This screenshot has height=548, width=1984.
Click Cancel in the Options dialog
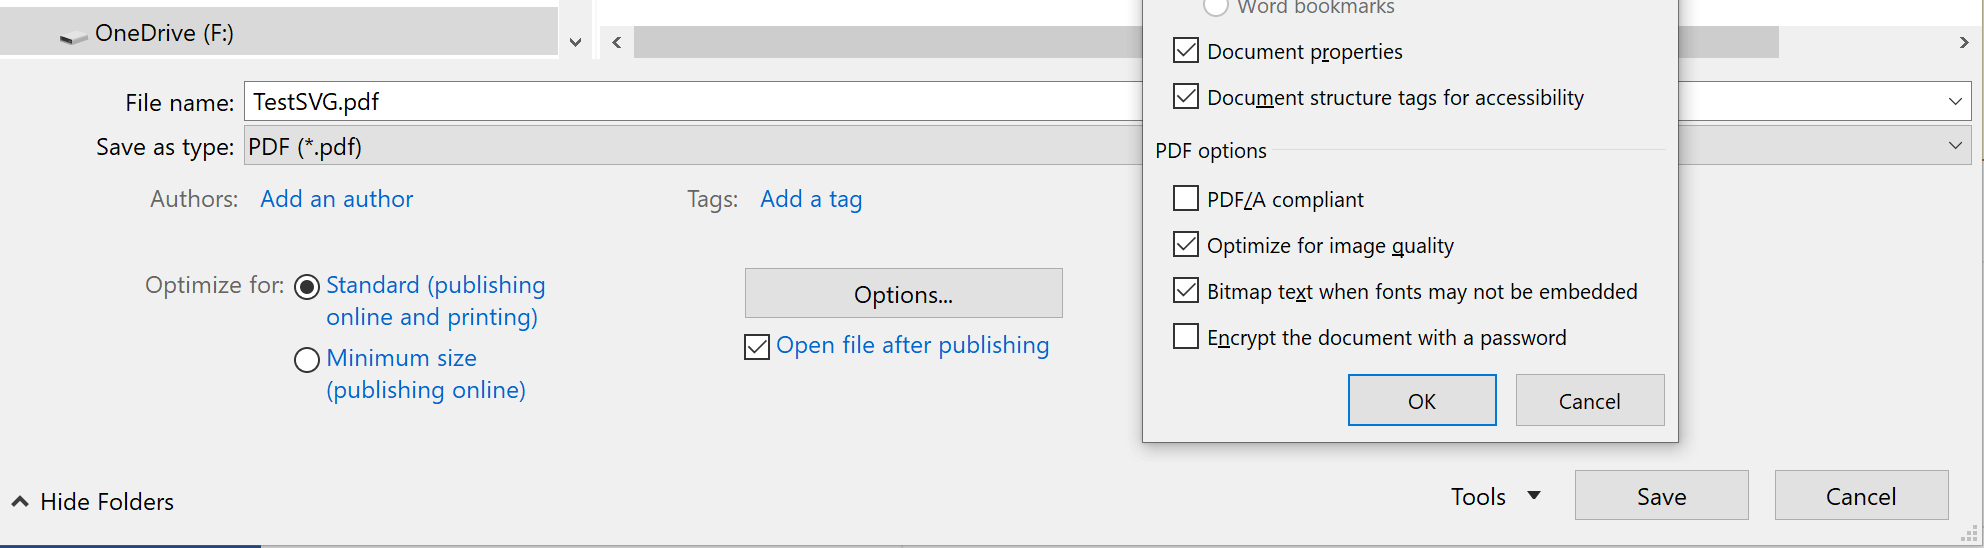[1590, 400]
